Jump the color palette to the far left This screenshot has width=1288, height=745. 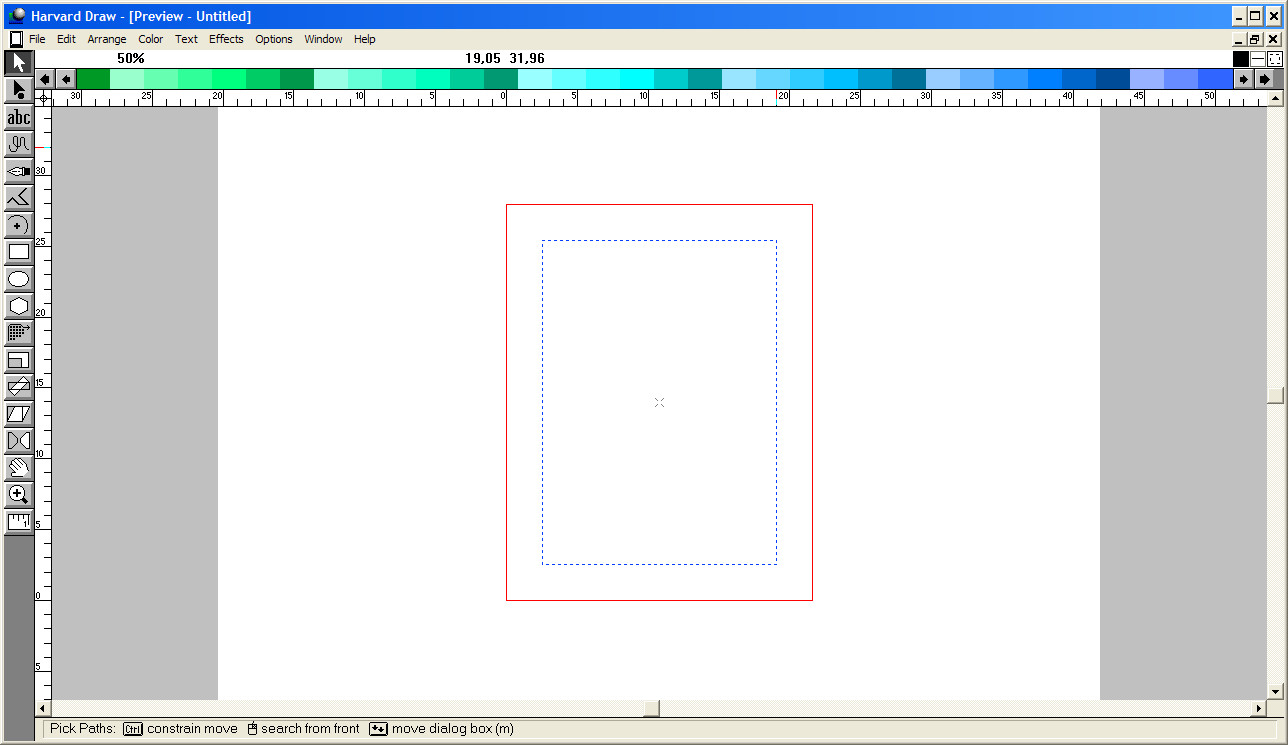coord(45,79)
